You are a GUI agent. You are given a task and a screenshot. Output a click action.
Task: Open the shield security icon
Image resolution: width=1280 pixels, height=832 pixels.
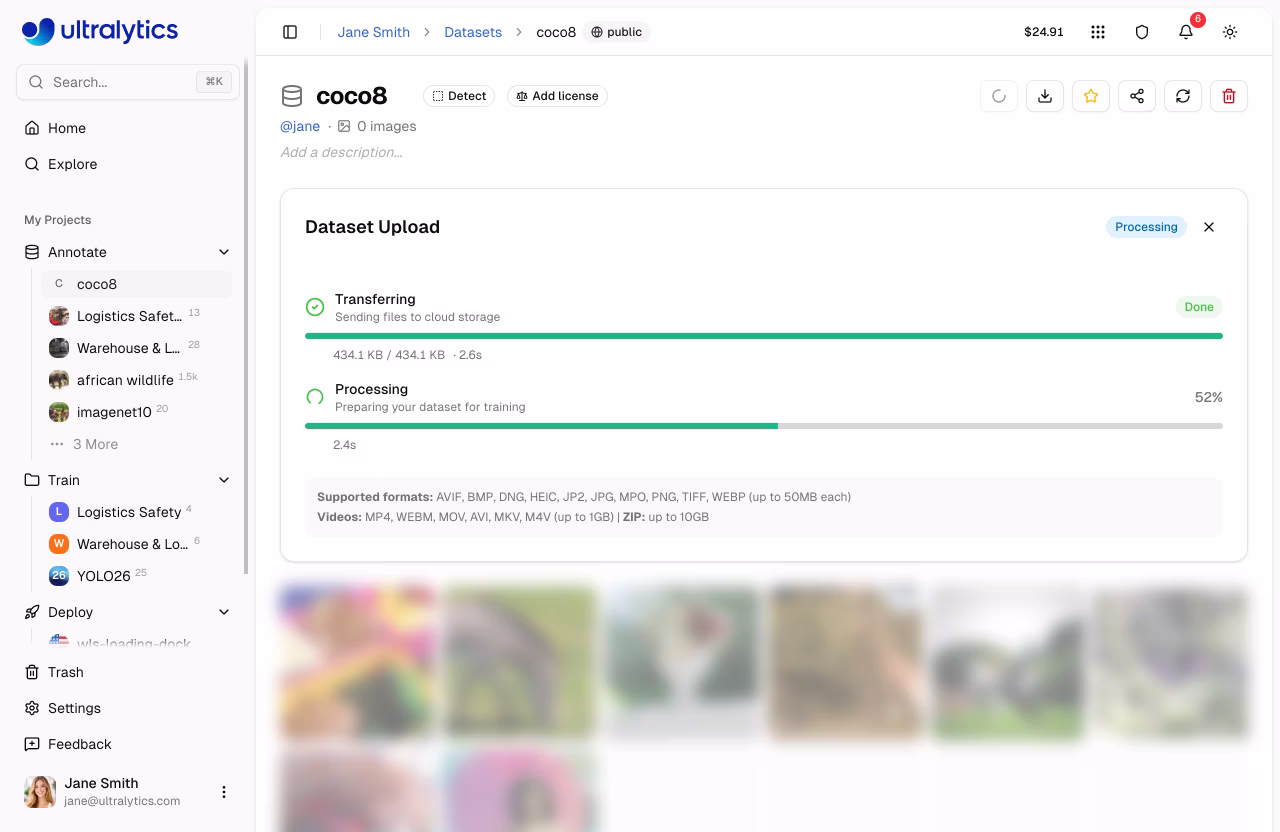[x=1142, y=32]
